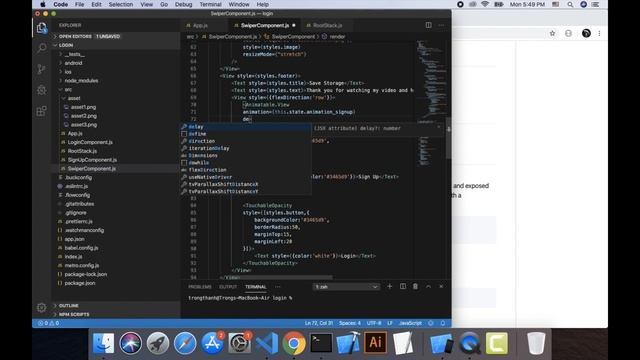Open LoginComponent.js in the file tree

90,142
